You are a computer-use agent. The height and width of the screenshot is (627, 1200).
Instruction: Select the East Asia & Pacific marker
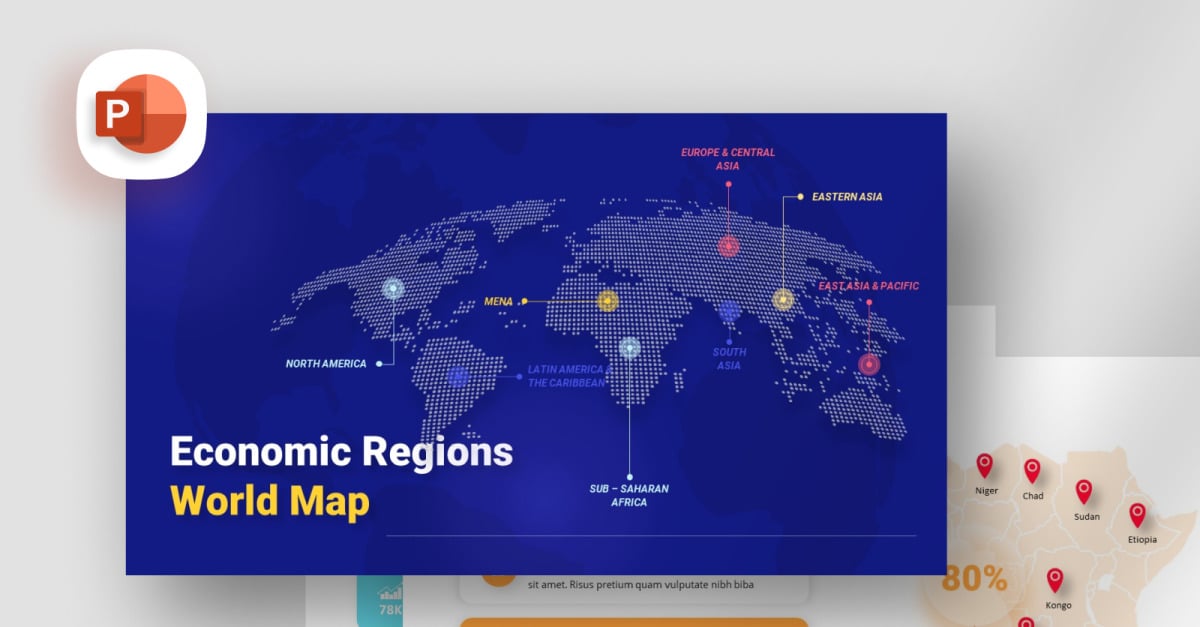(x=868, y=364)
